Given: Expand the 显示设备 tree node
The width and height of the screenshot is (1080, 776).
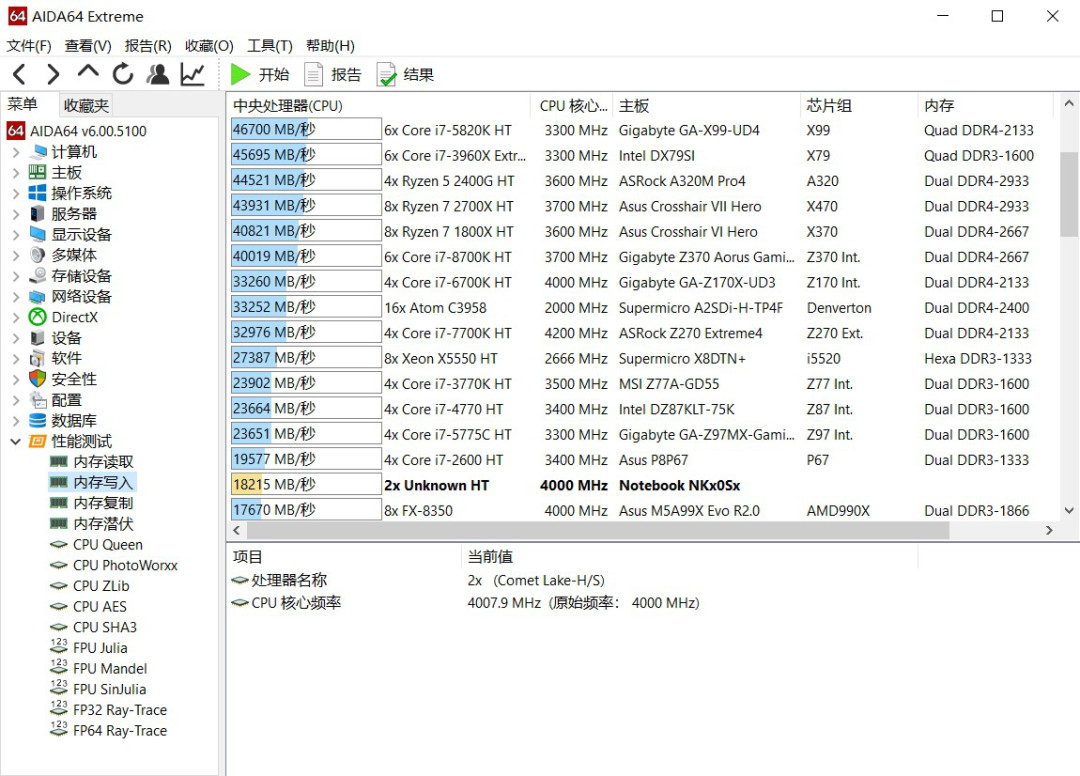Looking at the screenshot, I should pos(16,235).
